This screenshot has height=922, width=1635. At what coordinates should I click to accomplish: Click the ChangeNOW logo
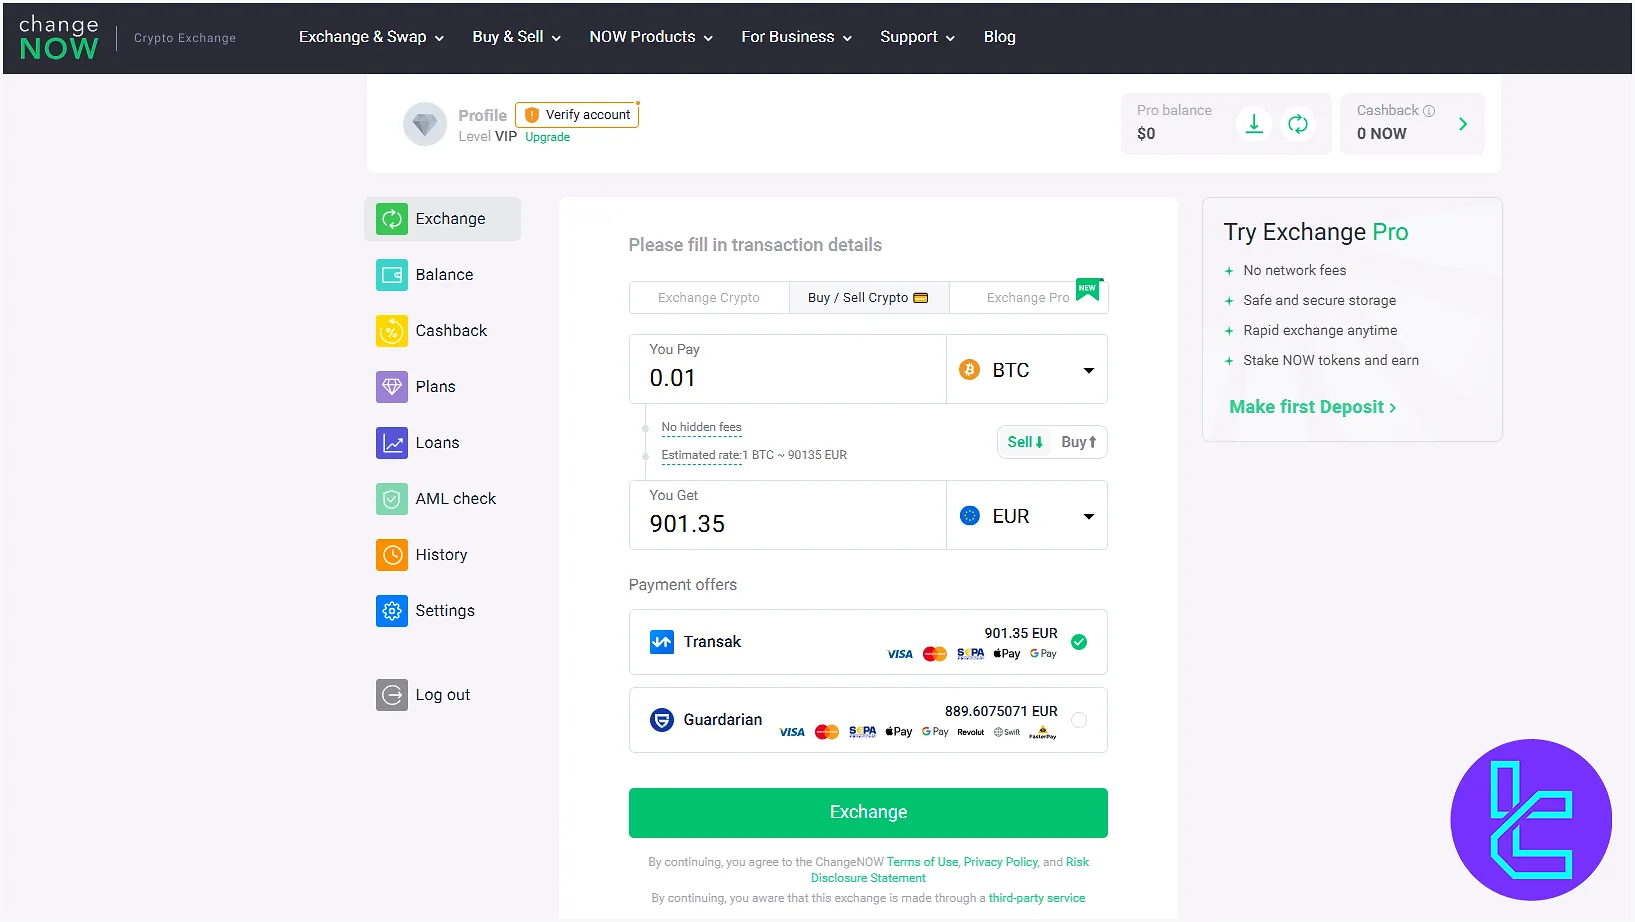59,38
